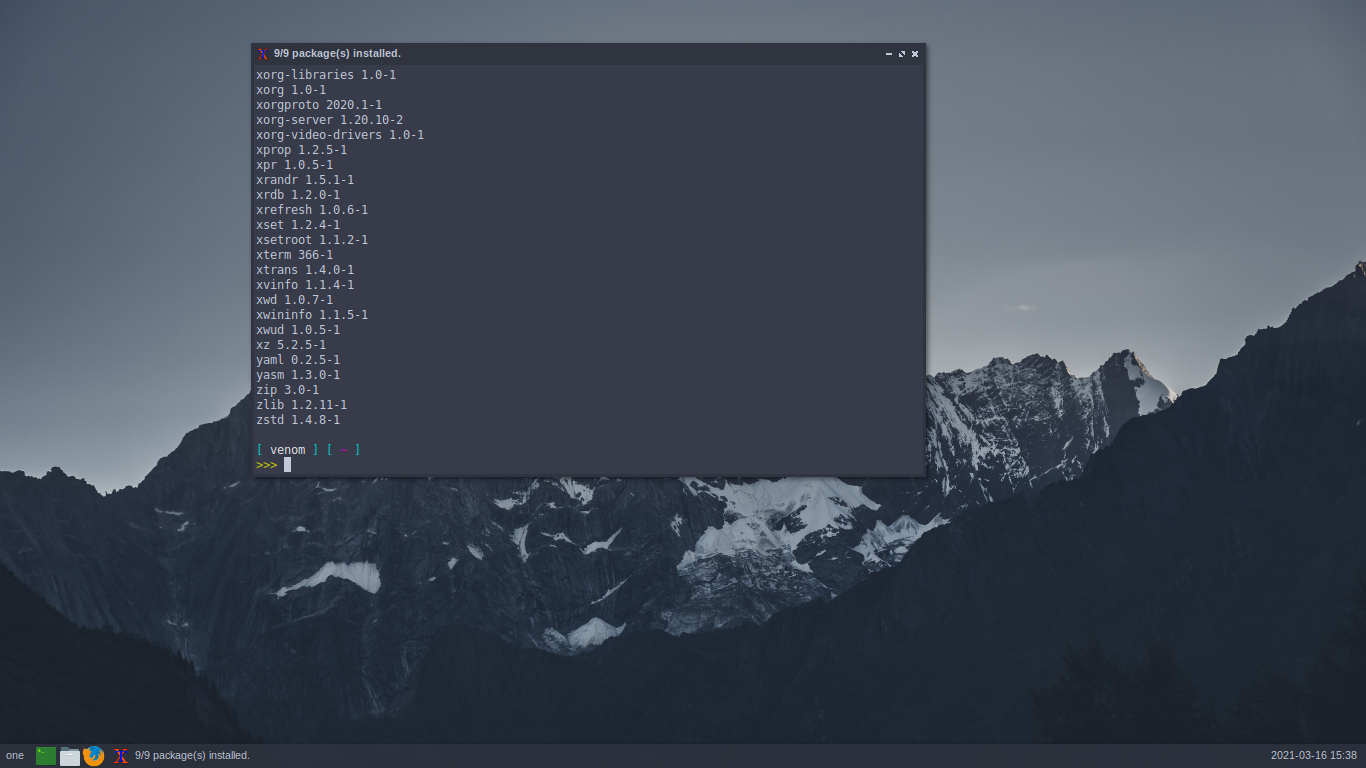The height and width of the screenshot is (768, 1366).
Task: Maximize the terminal window
Action: click(902, 54)
